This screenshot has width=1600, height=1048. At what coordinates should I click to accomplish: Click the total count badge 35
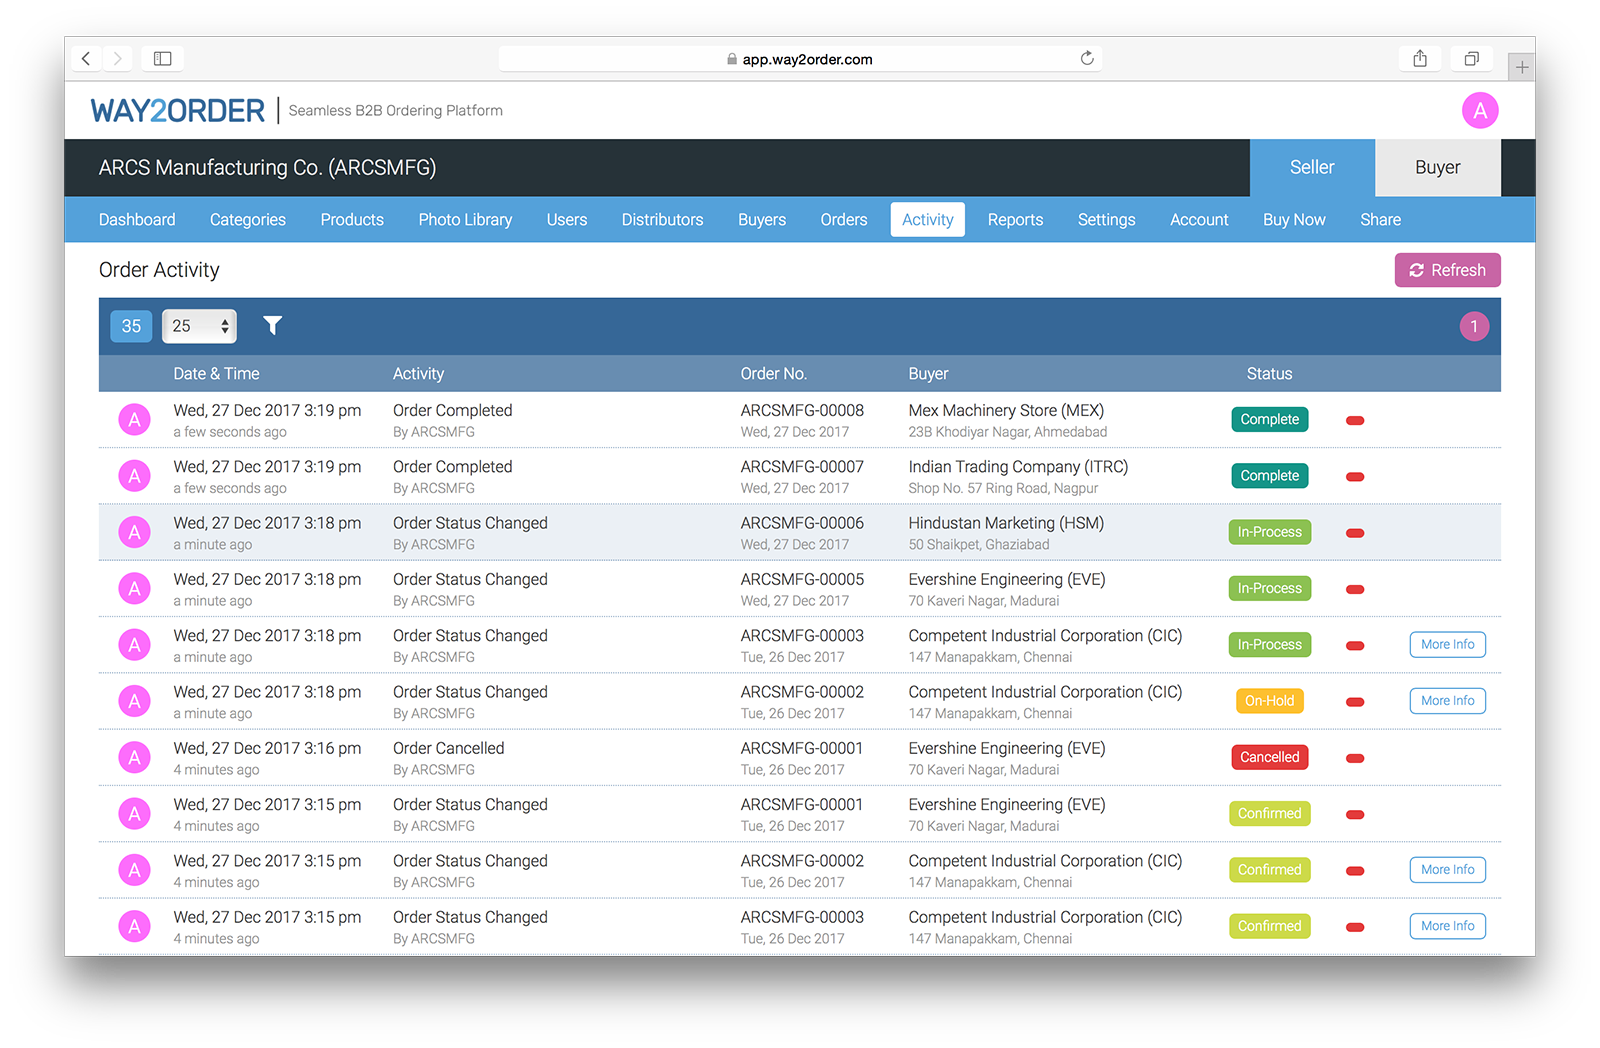131,326
